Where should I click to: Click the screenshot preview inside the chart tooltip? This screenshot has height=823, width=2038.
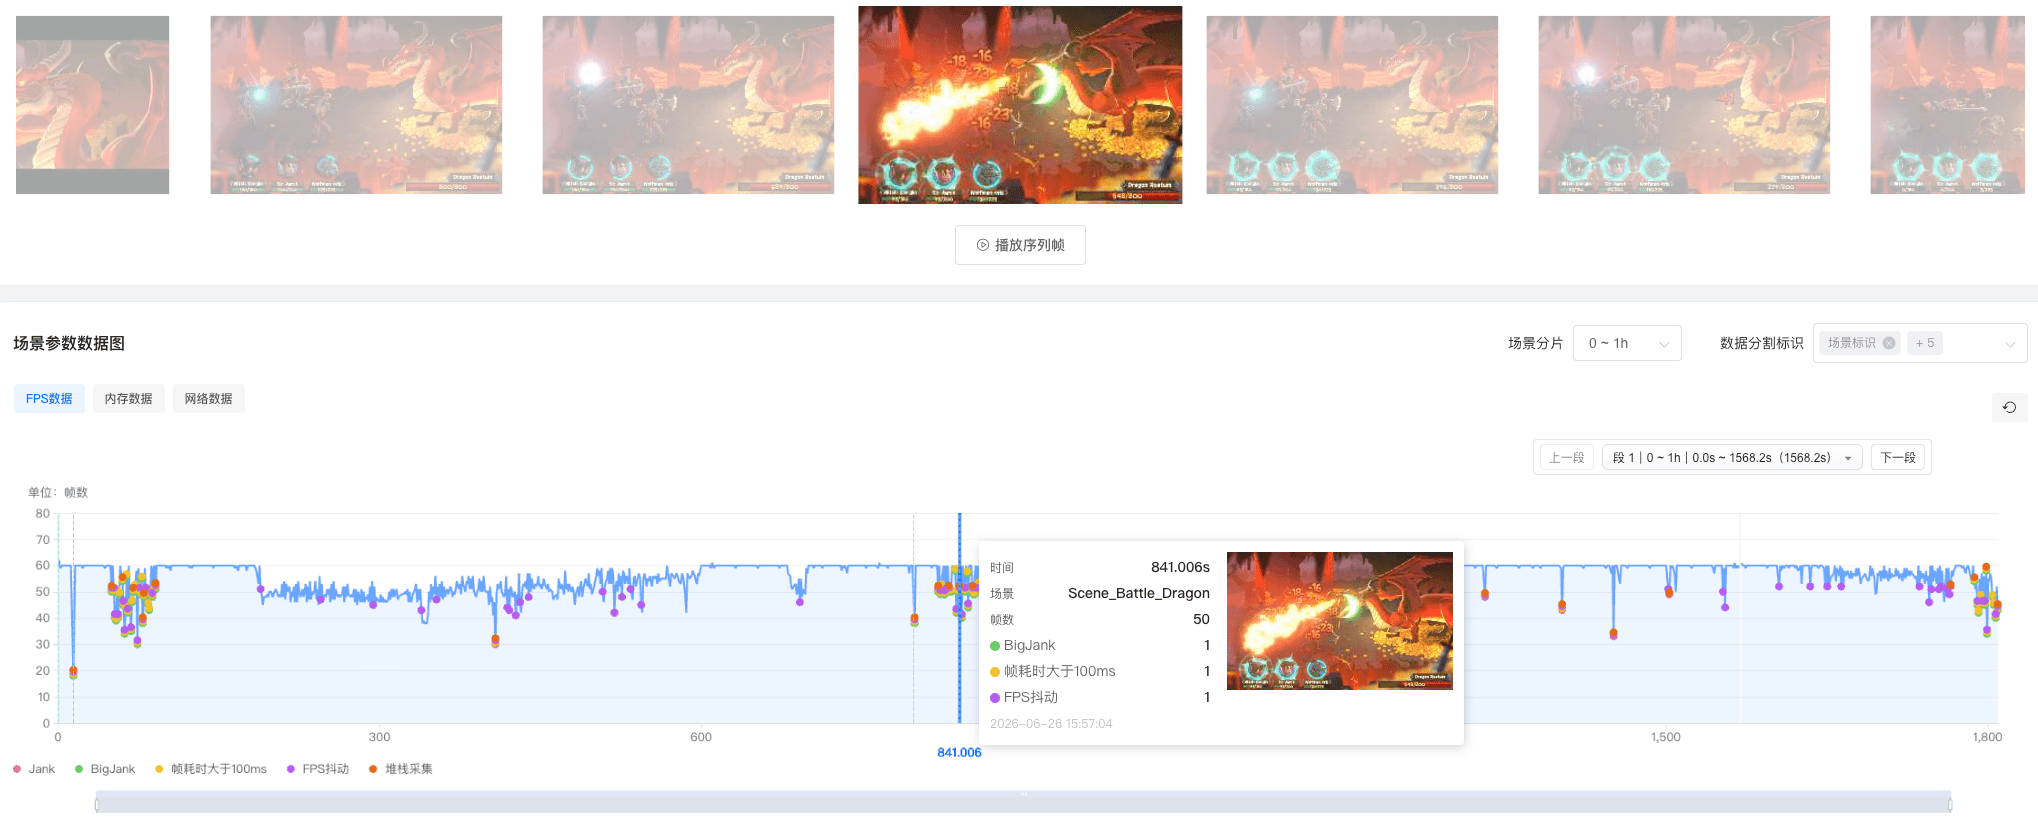click(x=1340, y=621)
